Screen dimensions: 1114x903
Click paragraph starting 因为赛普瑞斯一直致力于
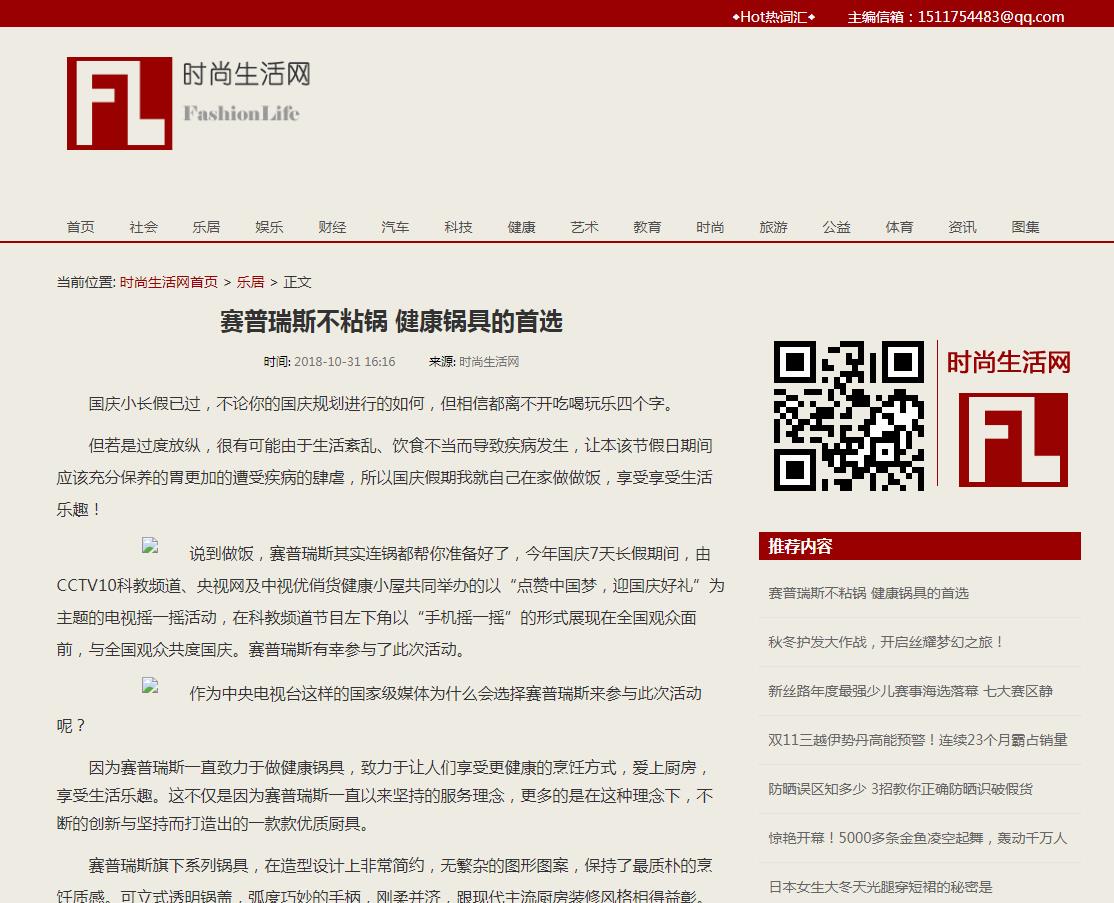(x=385, y=796)
